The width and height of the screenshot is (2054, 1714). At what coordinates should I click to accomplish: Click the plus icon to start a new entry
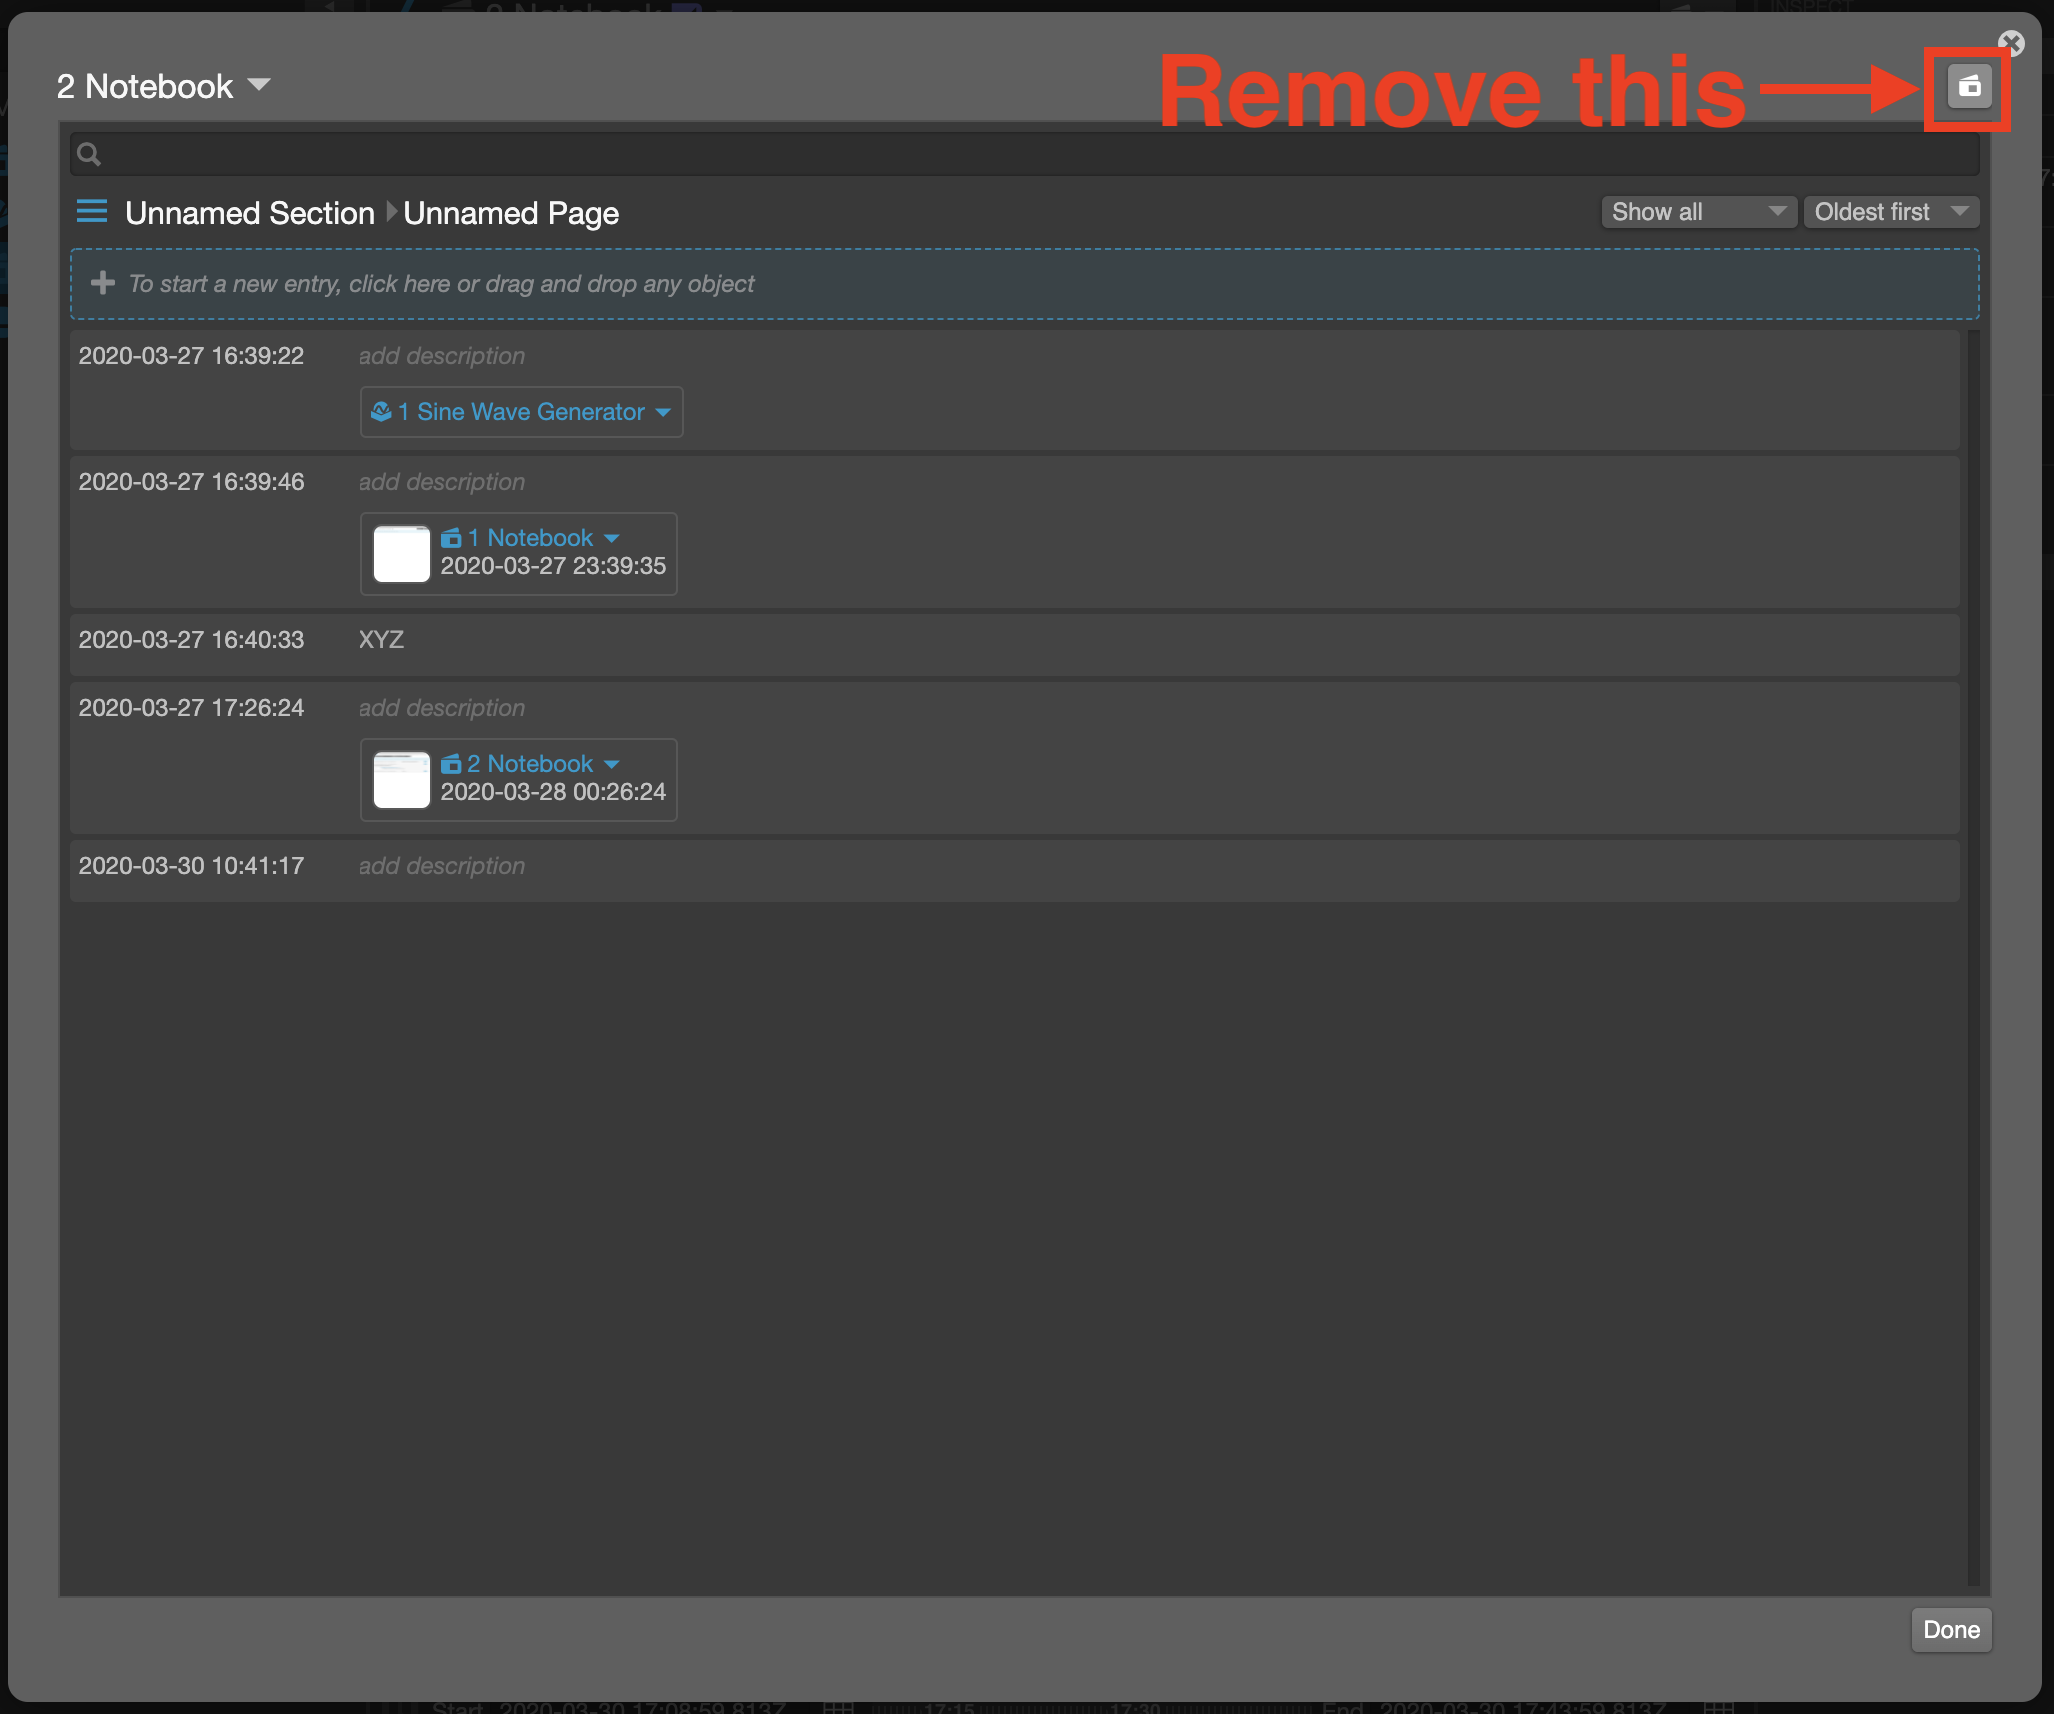(x=103, y=283)
